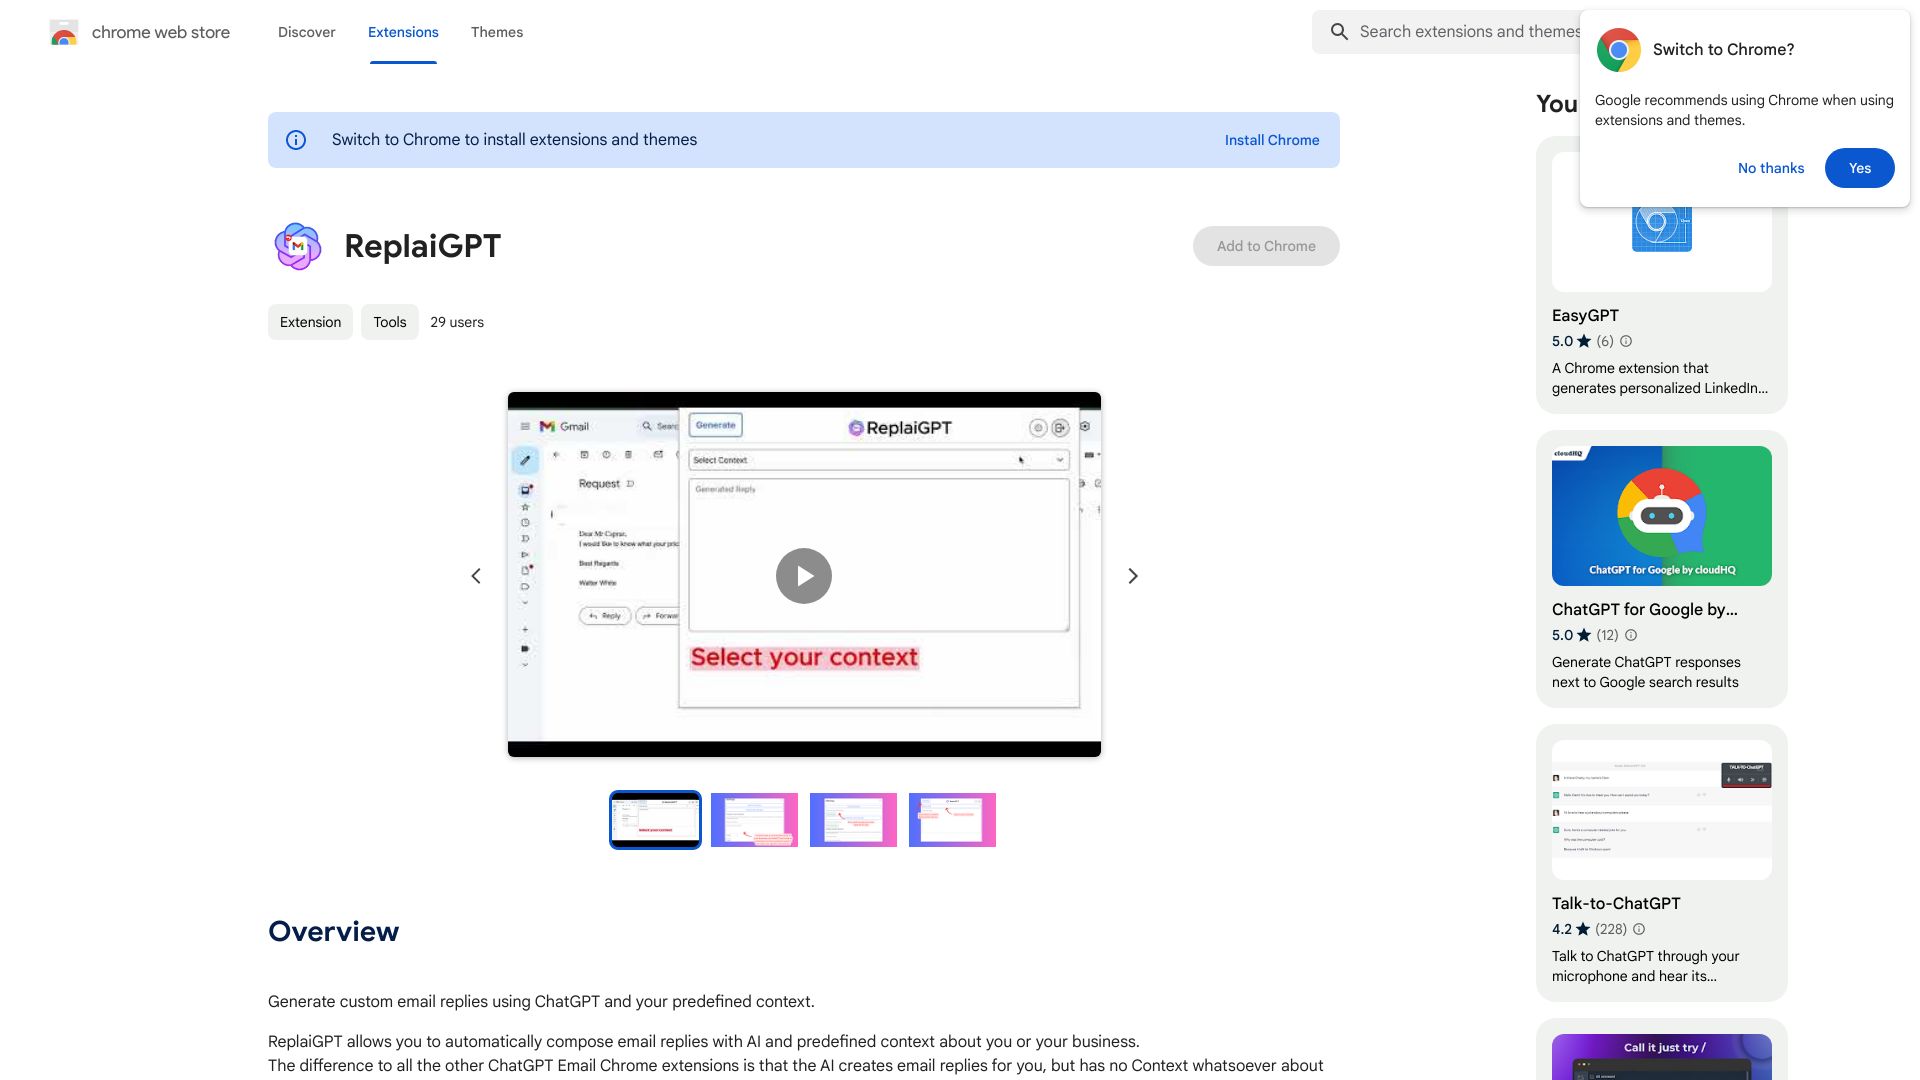Click the Overview heading

[333, 931]
